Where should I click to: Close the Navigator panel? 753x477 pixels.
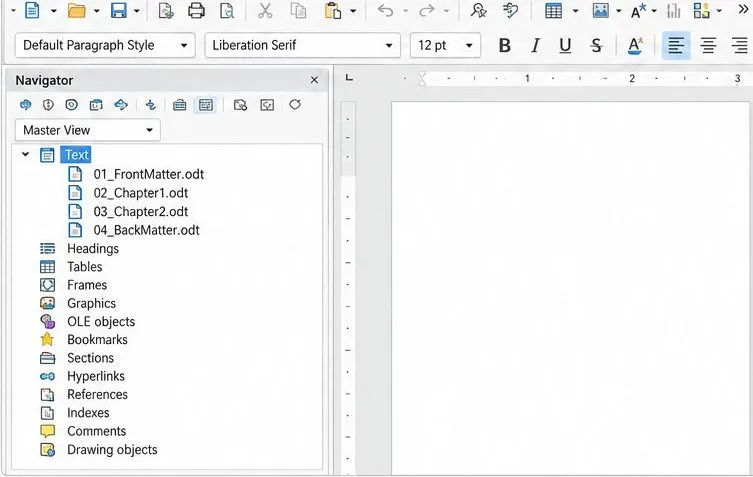click(x=314, y=80)
